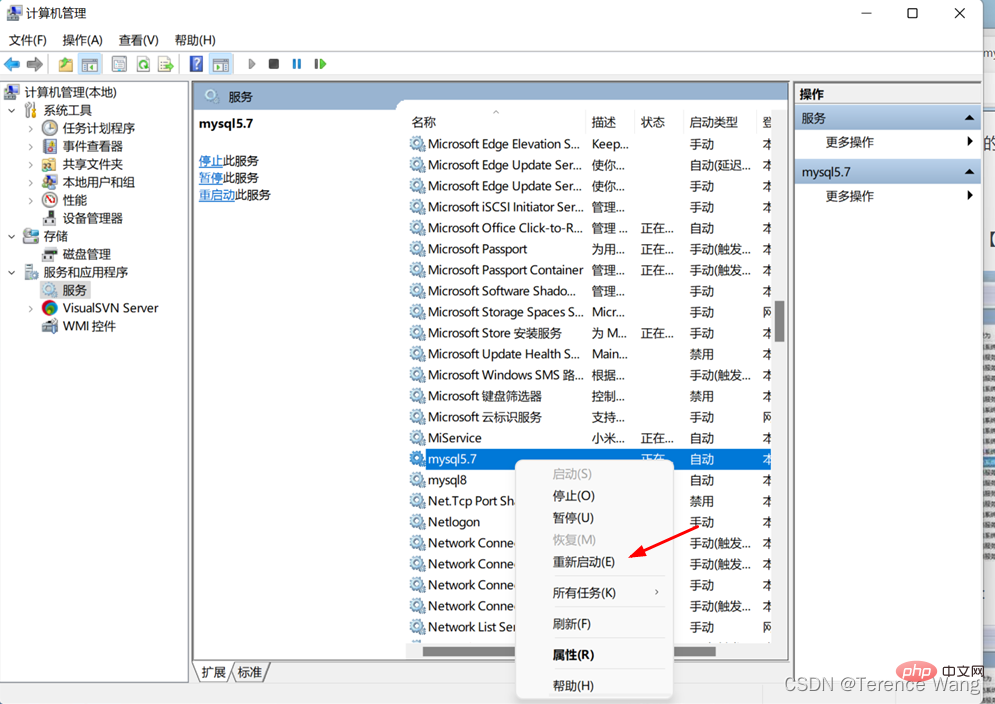The width and height of the screenshot is (995, 704).
Task: Toggle the console tree visibility
Action: point(88,63)
